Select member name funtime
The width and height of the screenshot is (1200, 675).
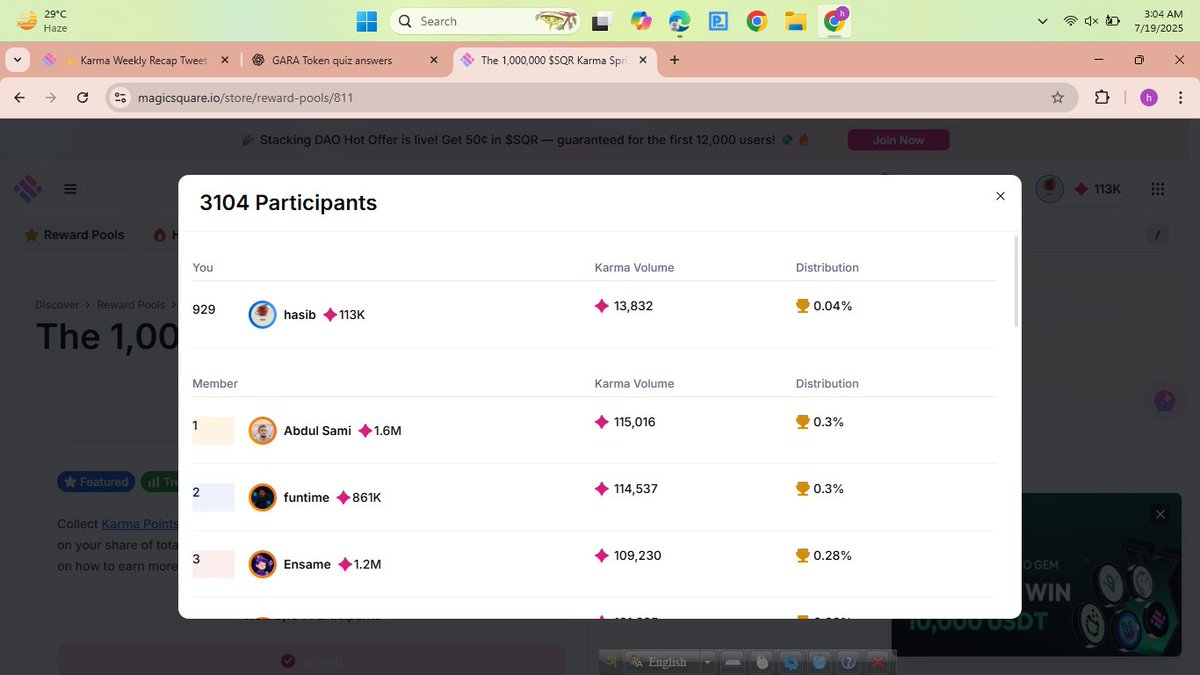click(306, 497)
